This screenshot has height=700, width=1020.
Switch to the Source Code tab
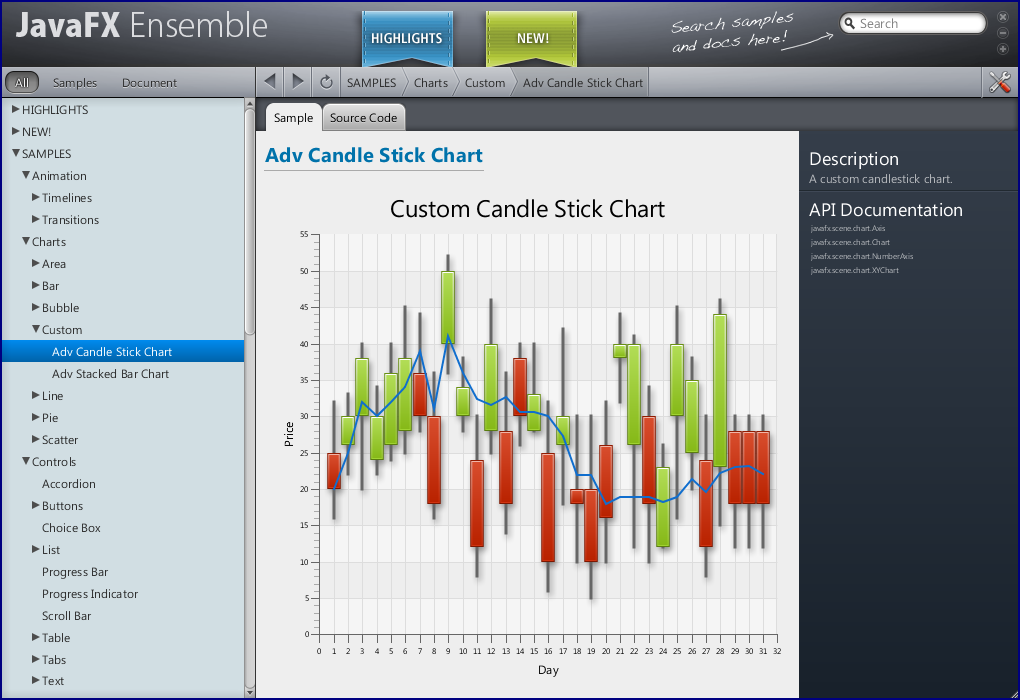pyautogui.click(x=363, y=117)
